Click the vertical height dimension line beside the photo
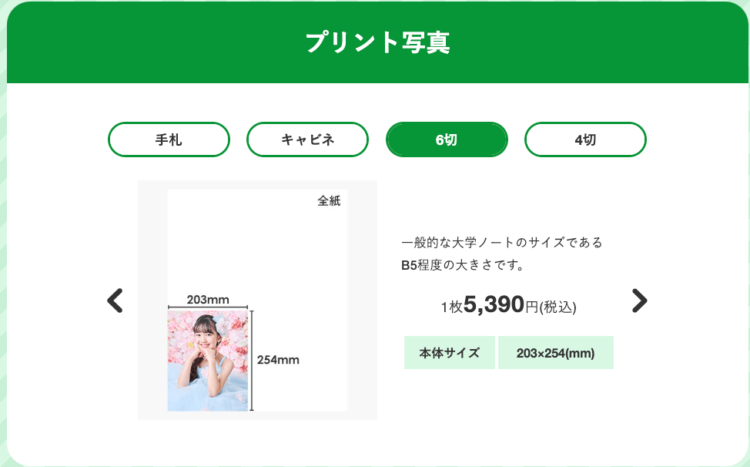750x467 pixels. pos(252,360)
